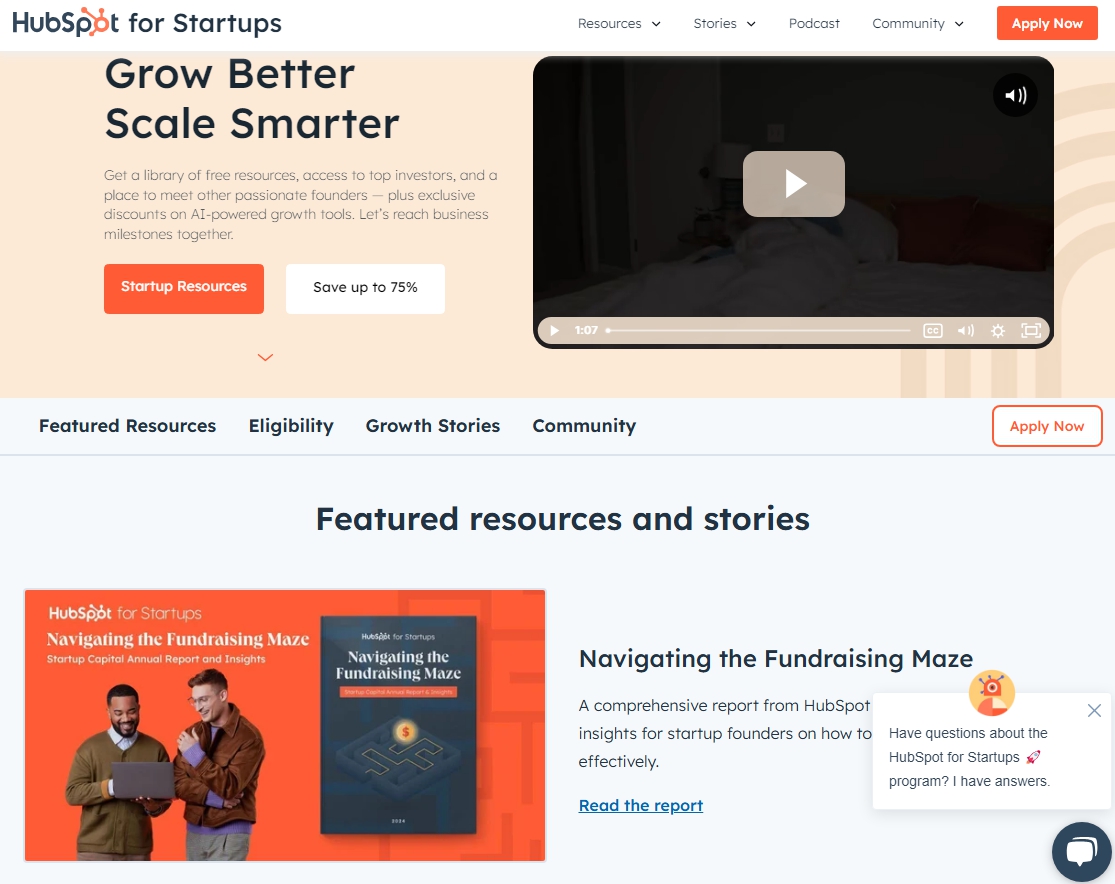This screenshot has height=884, width=1115.
Task: Click the HubSpot for Startups logo
Action: [x=146, y=23]
